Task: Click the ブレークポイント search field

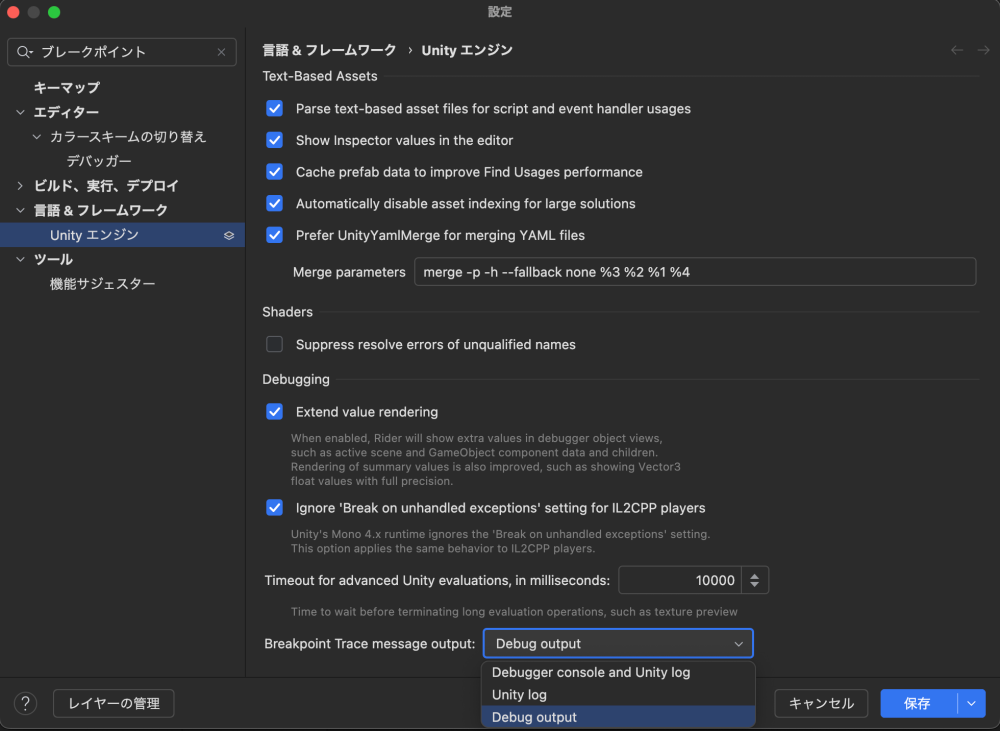Action: (121, 52)
